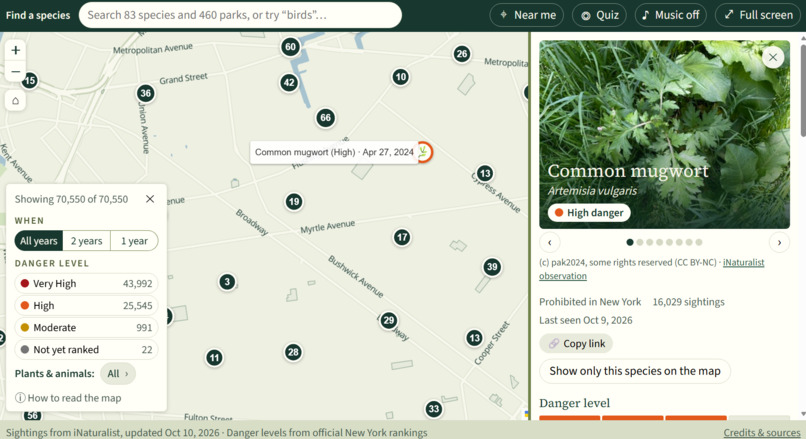This screenshot has height=439, width=806.
Task: Click the Showing 70,550 of 70,550 text
Action: pyautogui.click(x=71, y=199)
